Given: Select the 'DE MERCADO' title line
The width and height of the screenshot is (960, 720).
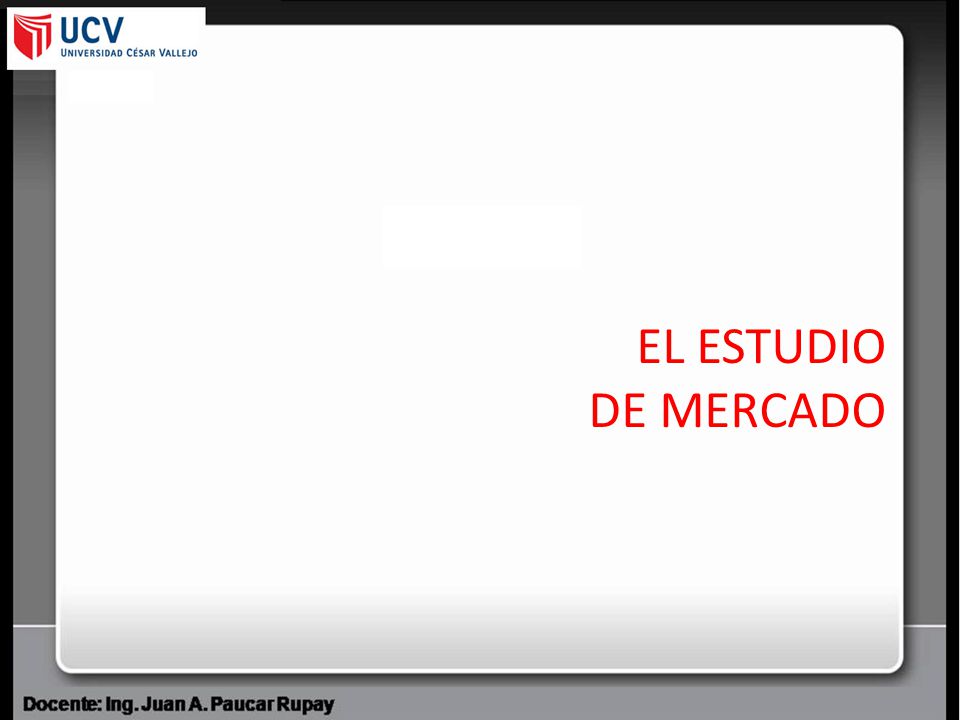Looking at the screenshot, I should coord(738,410).
